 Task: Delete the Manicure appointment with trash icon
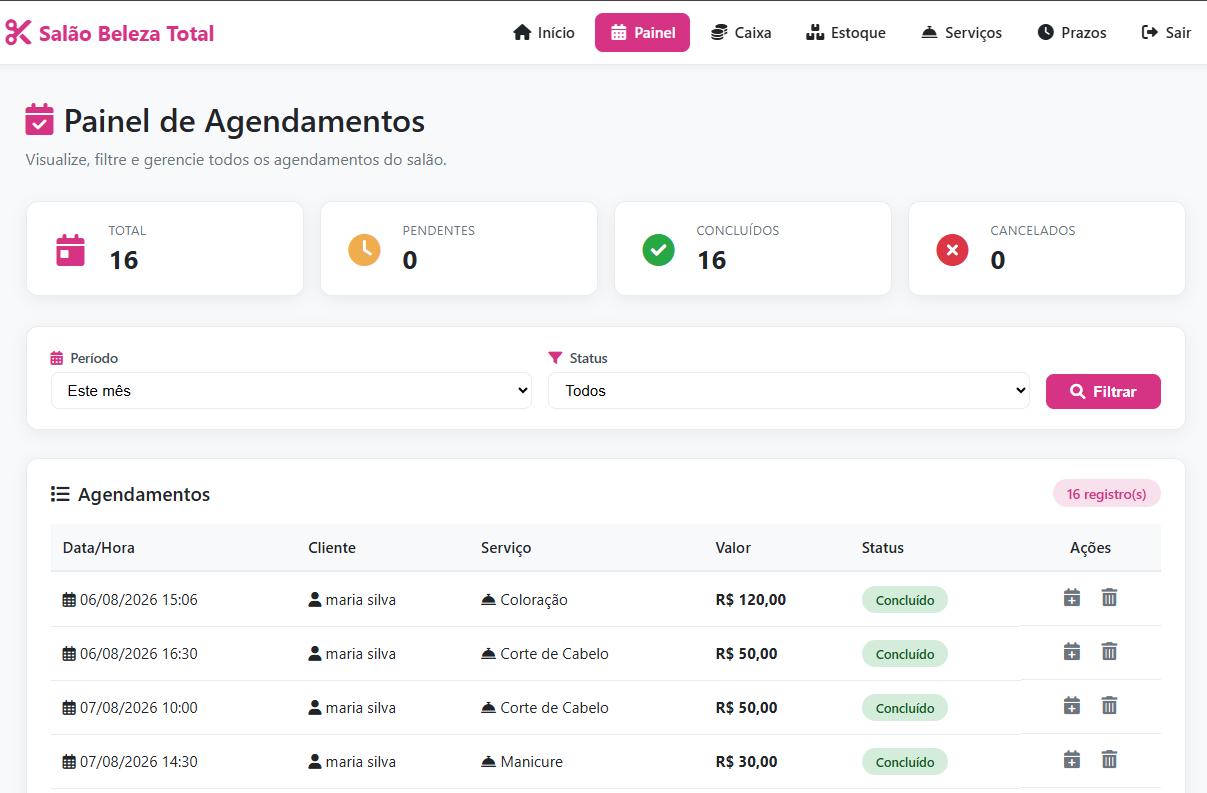point(1109,760)
